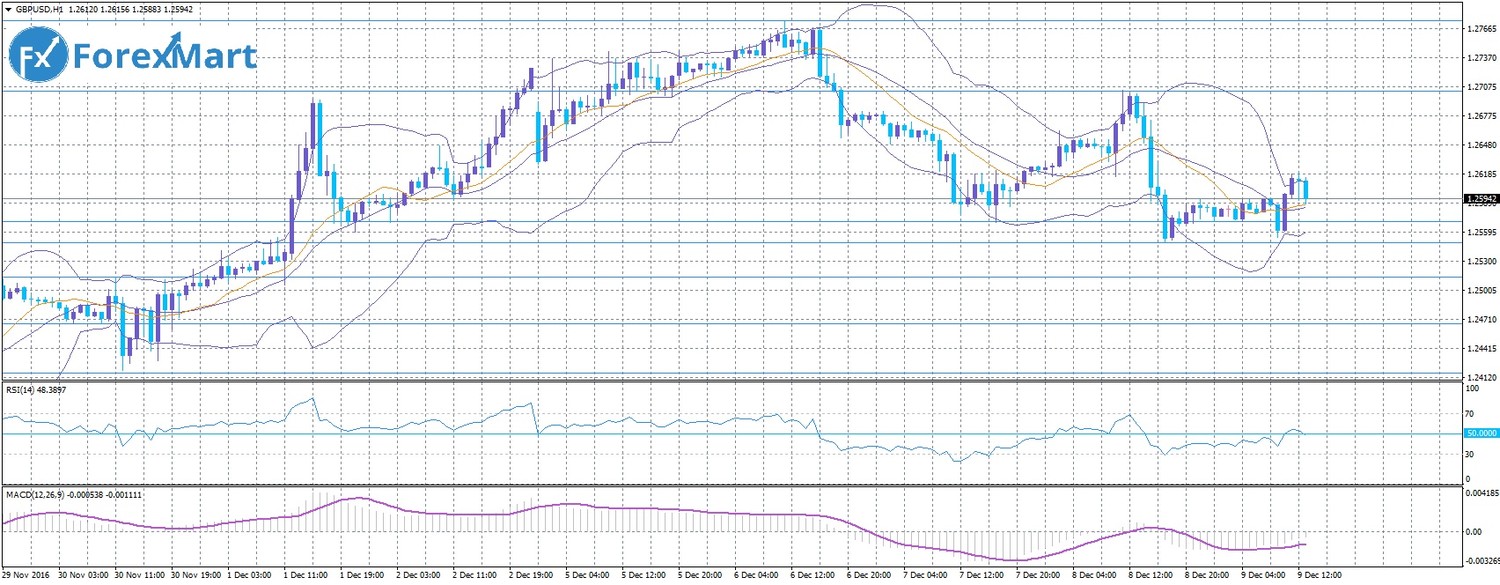Click the ForexMart Fx circular logo

tap(38, 58)
